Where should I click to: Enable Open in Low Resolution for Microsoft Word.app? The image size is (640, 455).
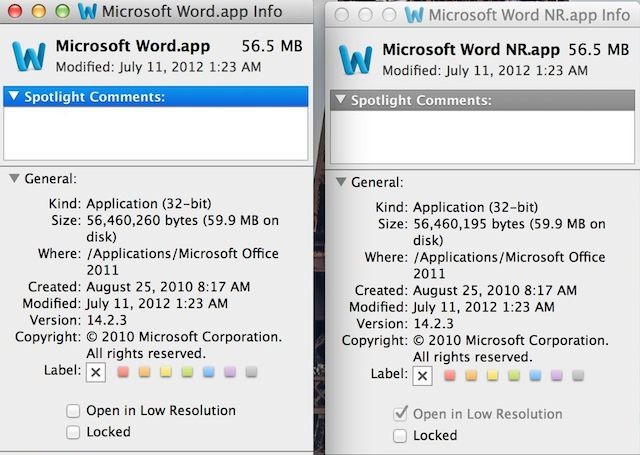pyautogui.click(x=73, y=411)
